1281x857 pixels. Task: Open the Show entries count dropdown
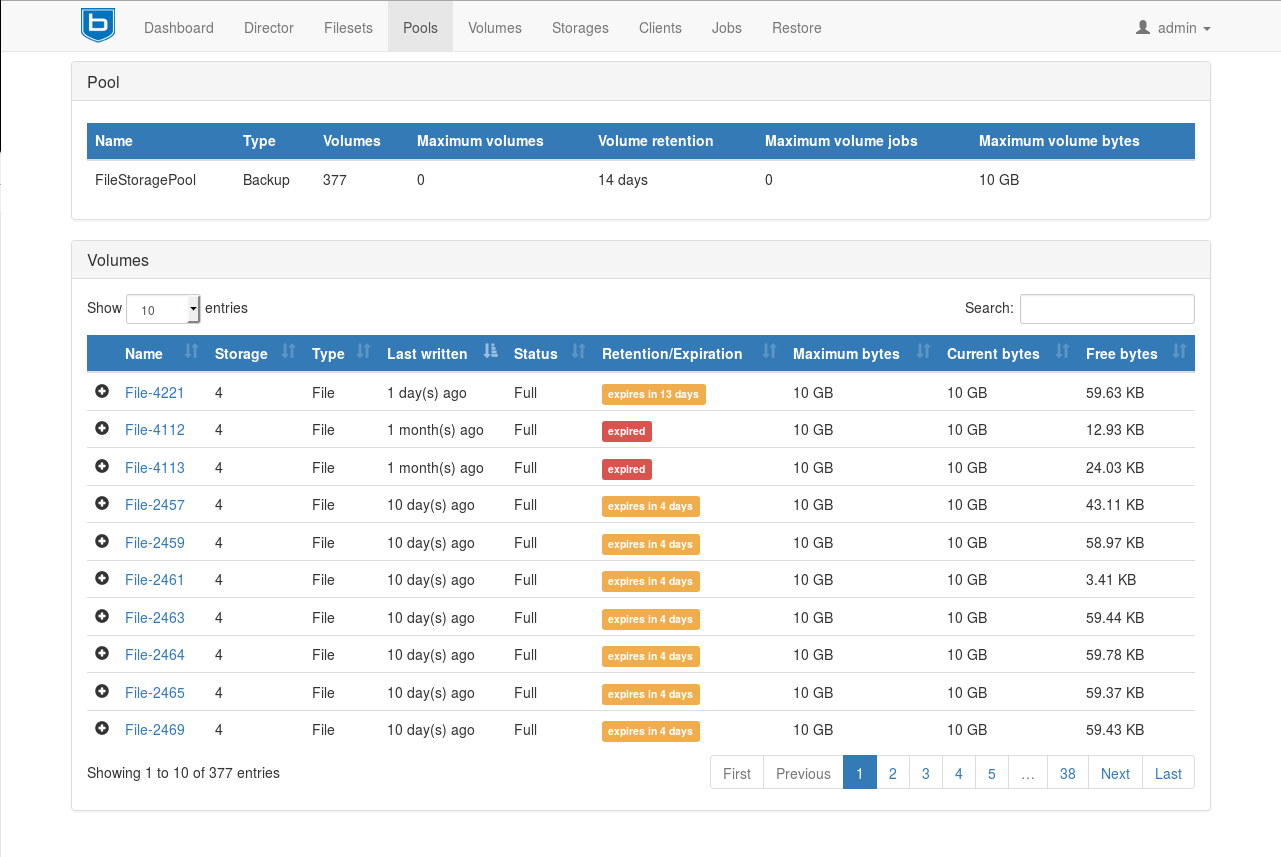[163, 309]
